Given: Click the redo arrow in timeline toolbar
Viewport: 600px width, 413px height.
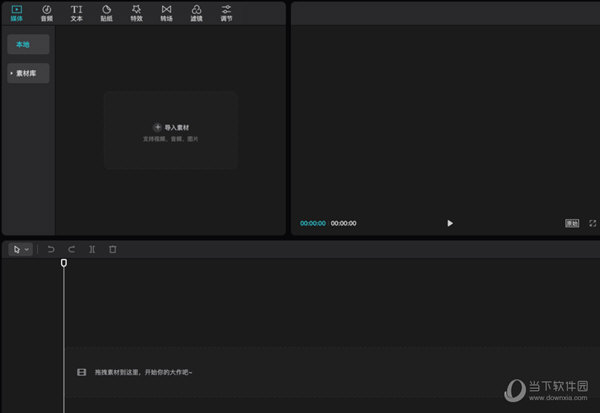Looking at the screenshot, I should pos(71,249).
